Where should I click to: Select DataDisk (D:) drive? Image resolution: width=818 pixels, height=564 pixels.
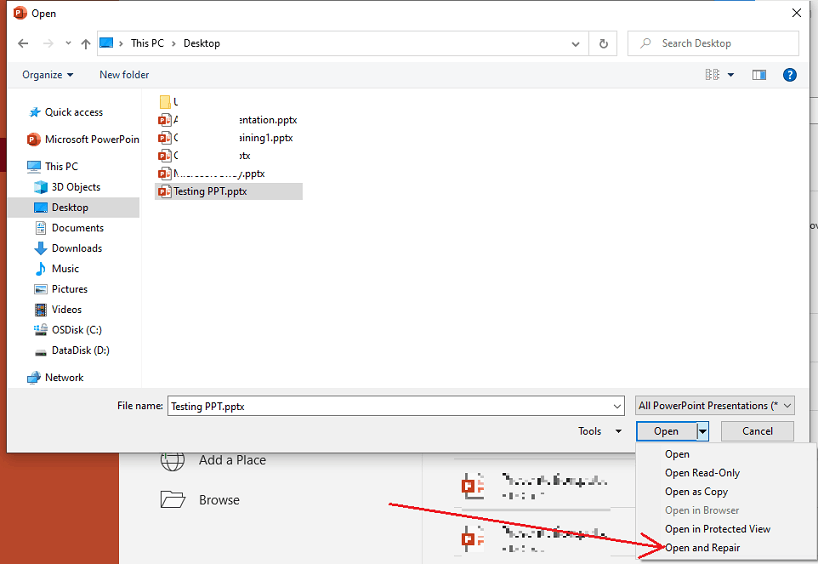(71, 350)
